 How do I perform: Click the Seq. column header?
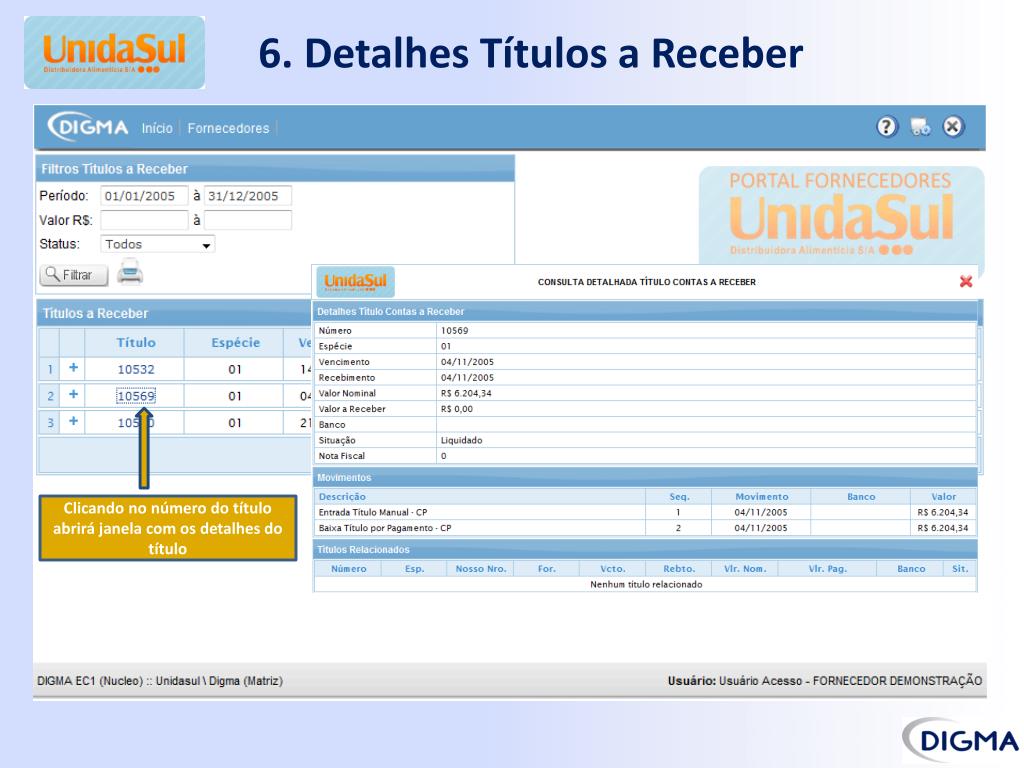click(679, 496)
